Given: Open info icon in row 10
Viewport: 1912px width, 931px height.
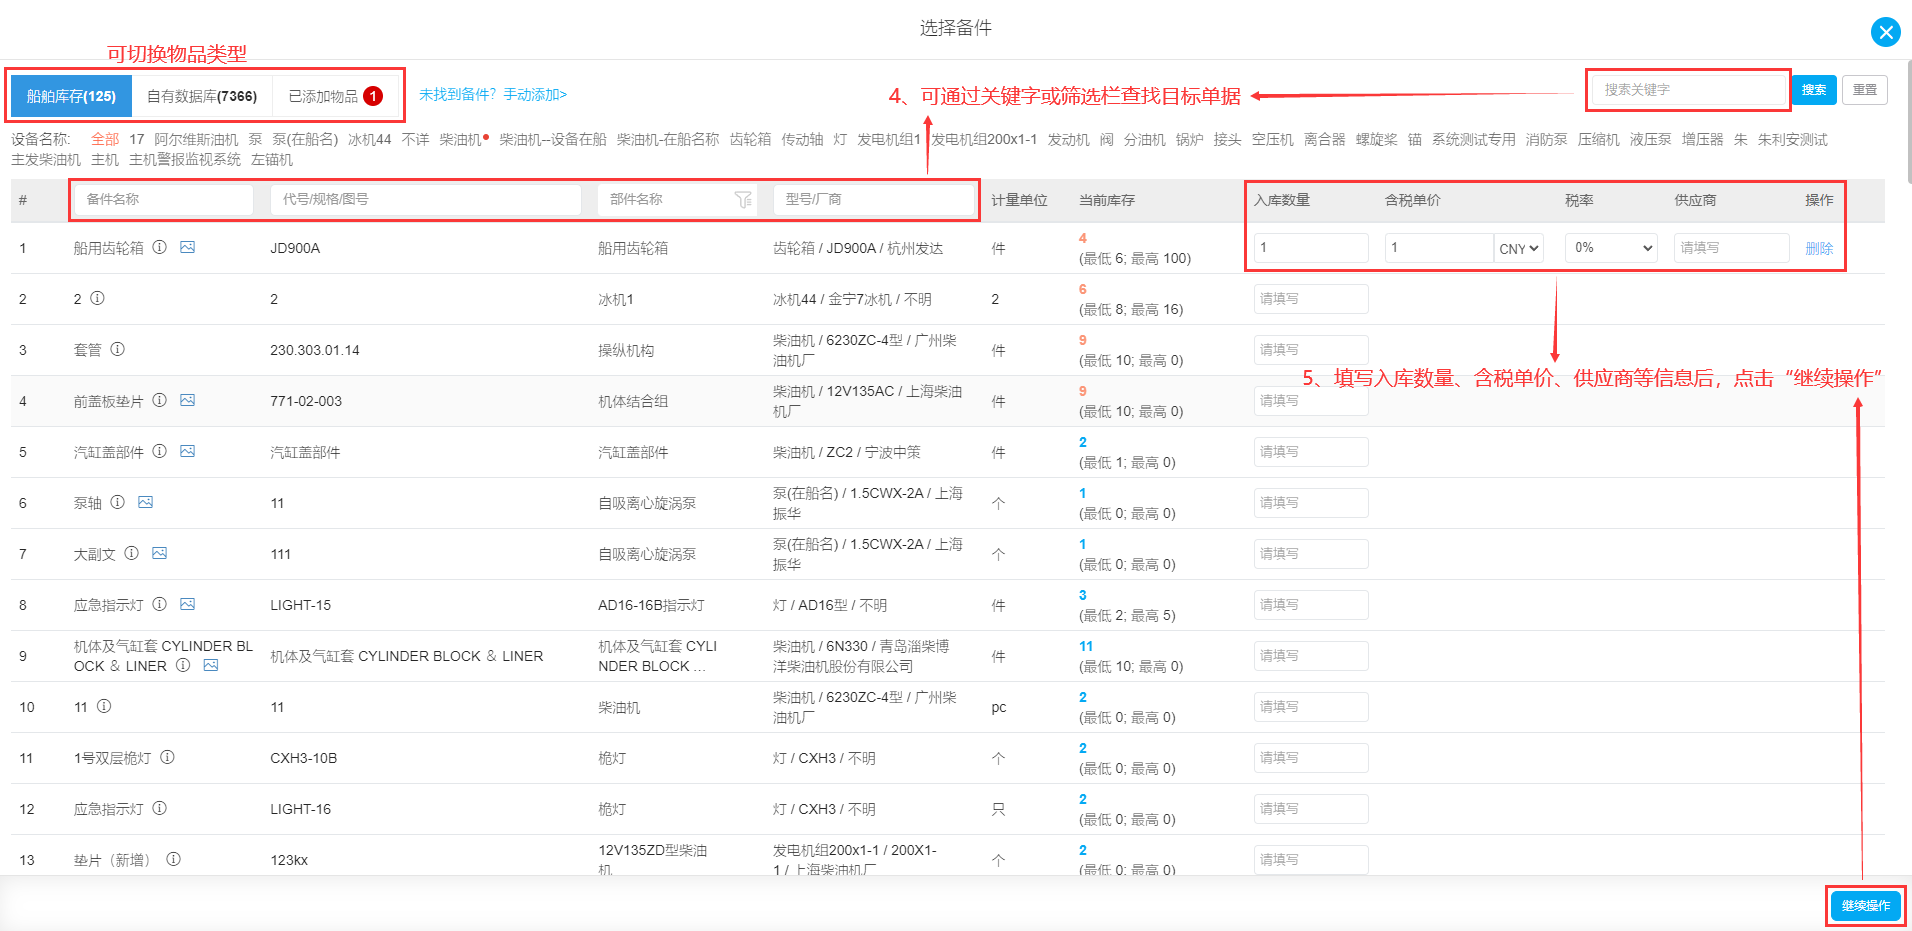Looking at the screenshot, I should pyautogui.click(x=104, y=706).
